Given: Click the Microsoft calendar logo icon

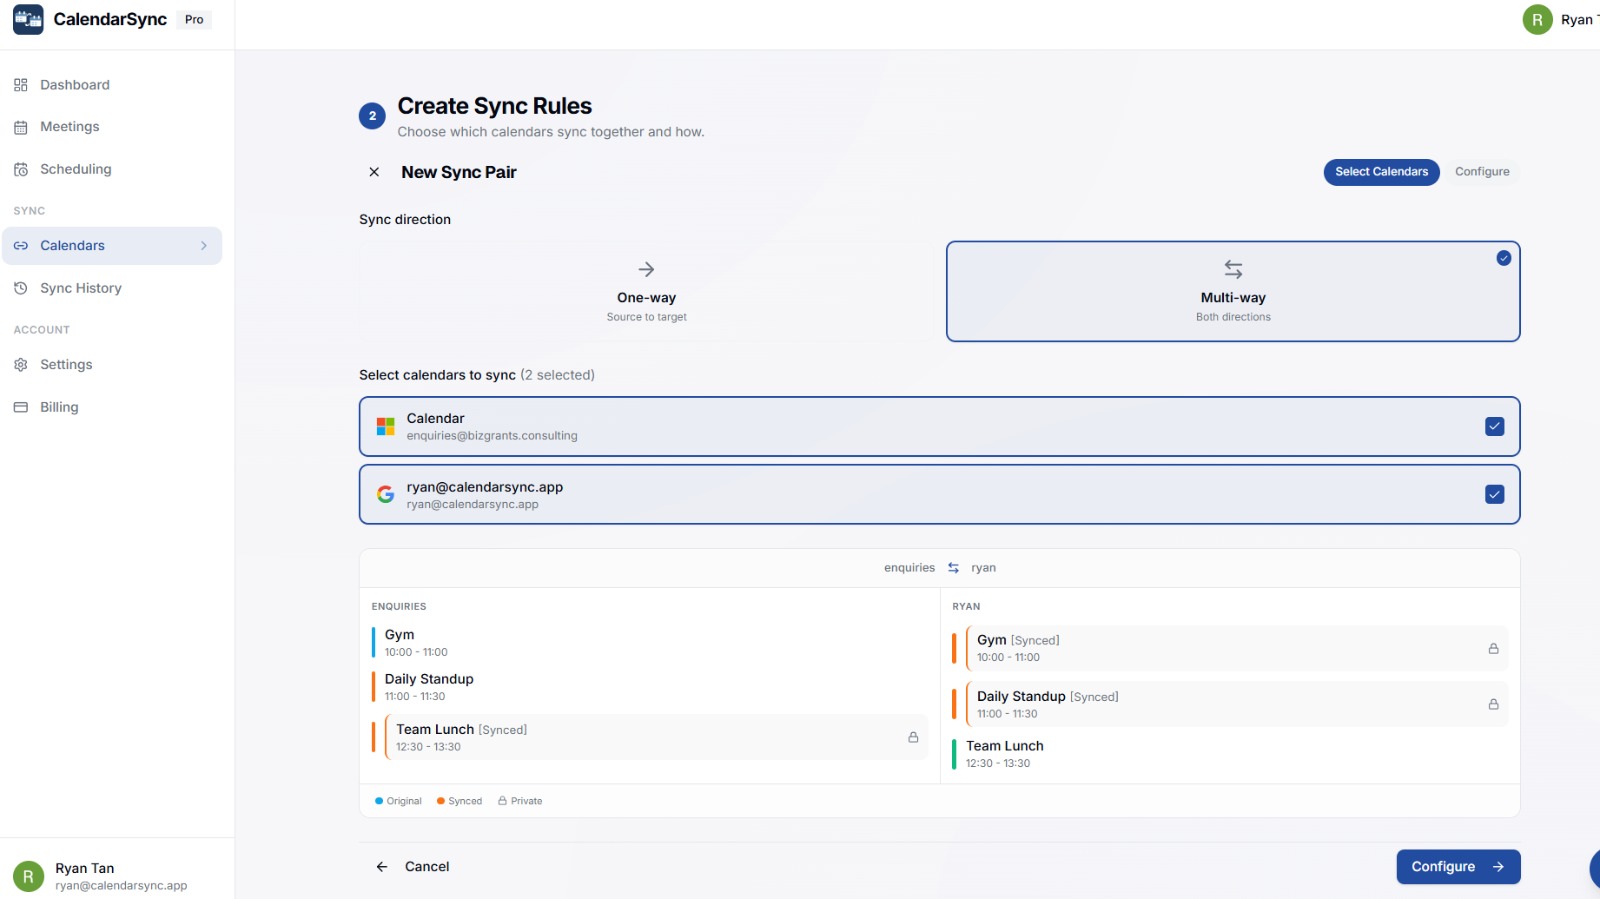Looking at the screenshot, I should (x=385, y=427).
